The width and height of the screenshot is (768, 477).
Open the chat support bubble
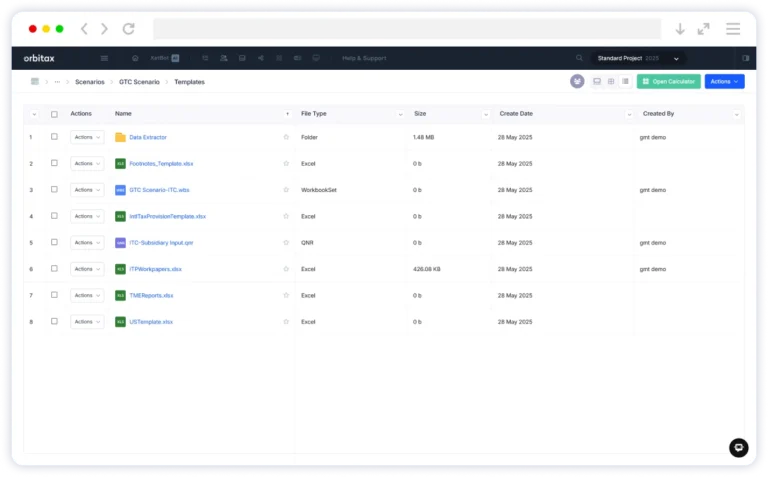click(738, 448)
